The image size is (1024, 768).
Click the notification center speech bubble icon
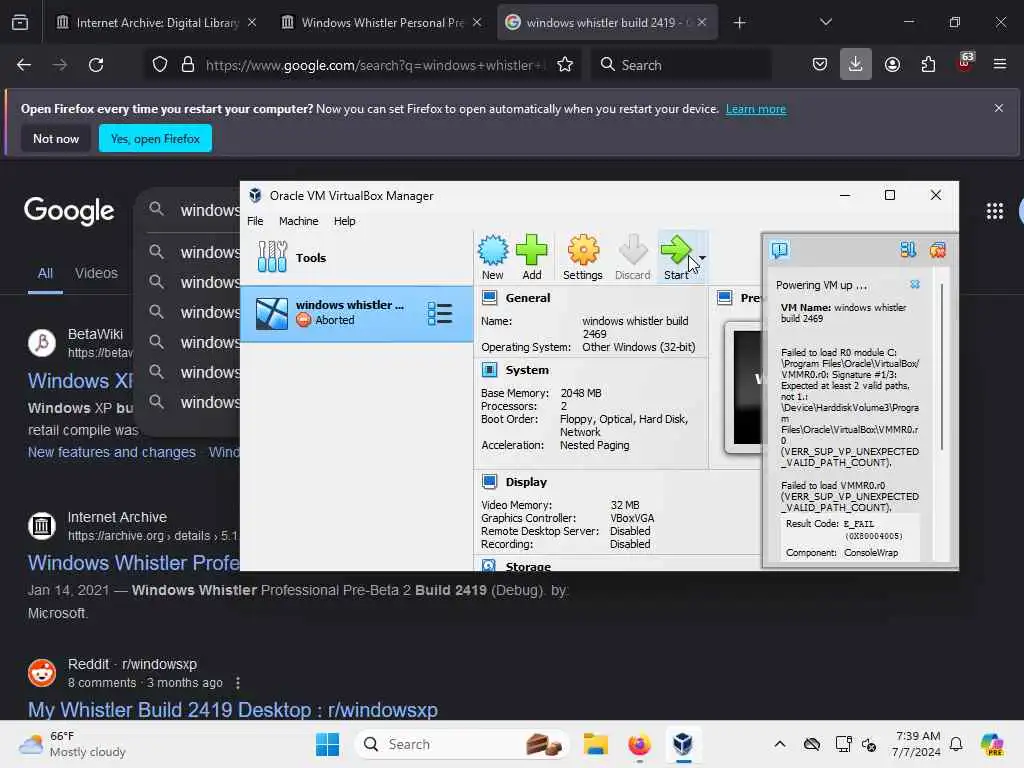[780, 250]
